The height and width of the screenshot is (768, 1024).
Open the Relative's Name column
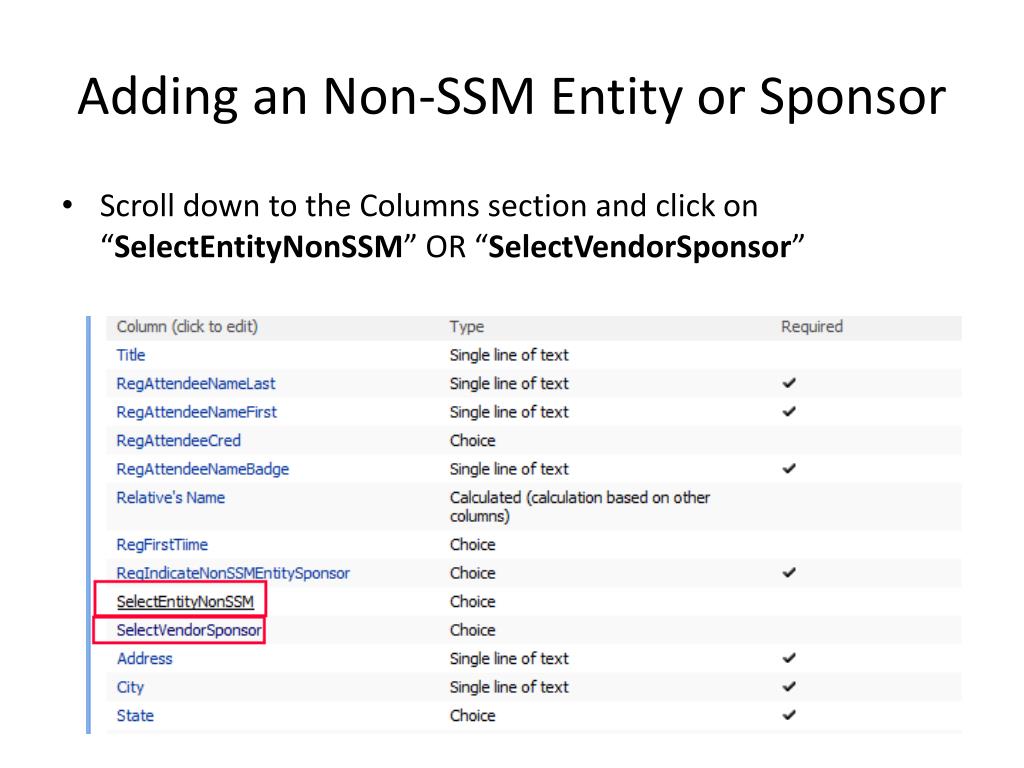pyautogui.click(x=171, y=497)
